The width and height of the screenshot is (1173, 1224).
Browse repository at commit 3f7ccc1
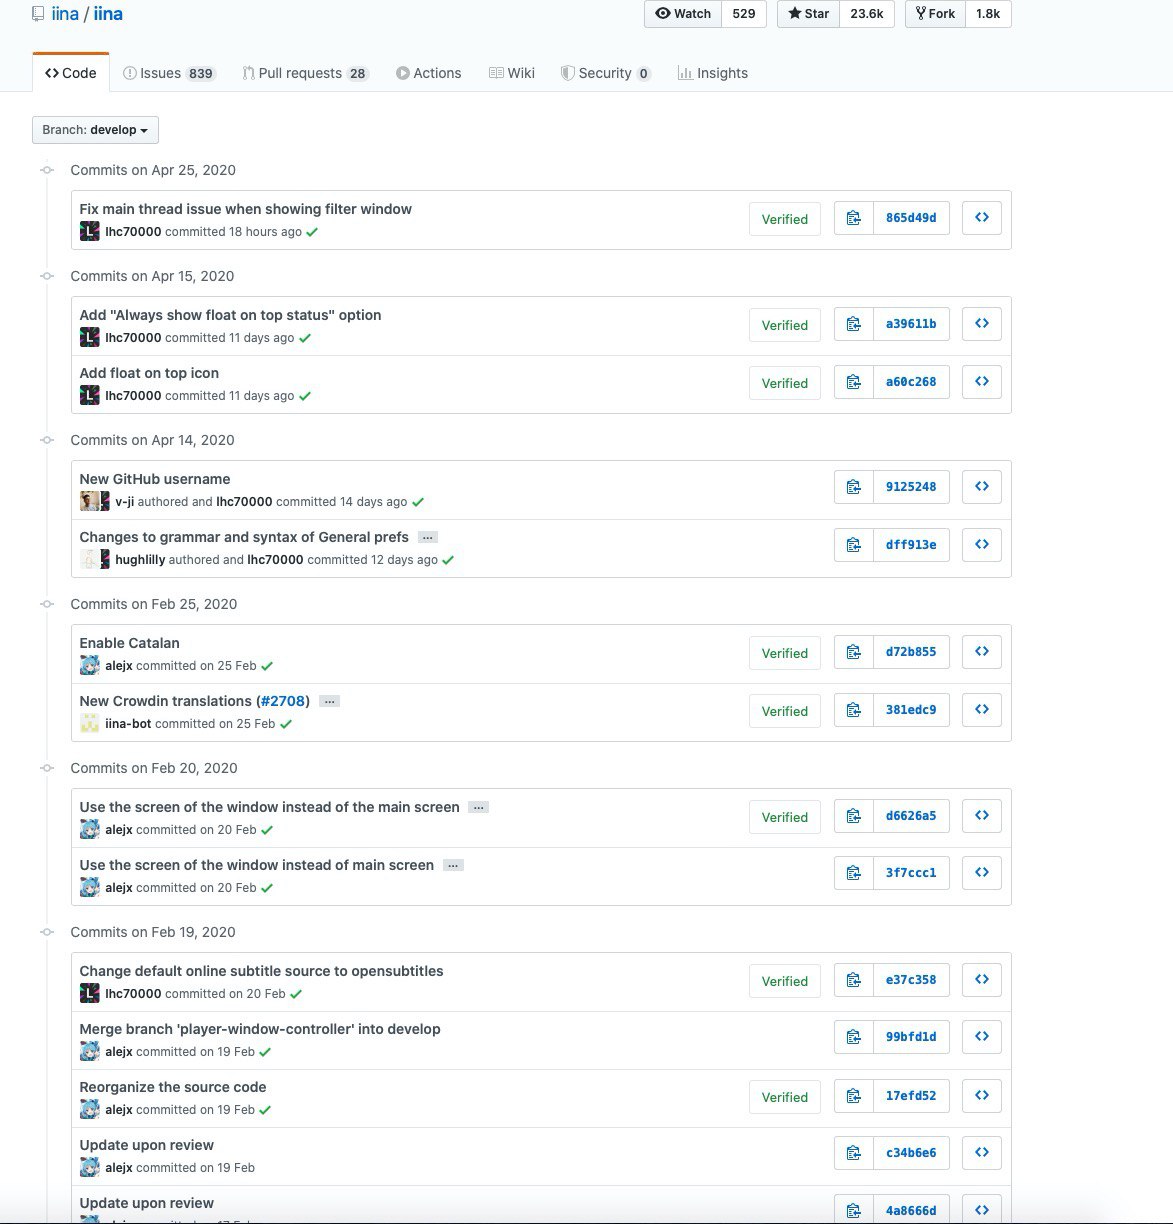click(982, 873)
